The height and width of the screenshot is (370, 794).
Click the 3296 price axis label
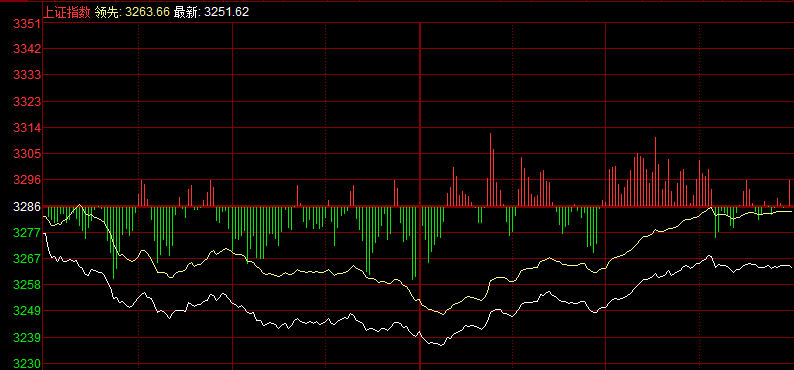pos(28,180)
